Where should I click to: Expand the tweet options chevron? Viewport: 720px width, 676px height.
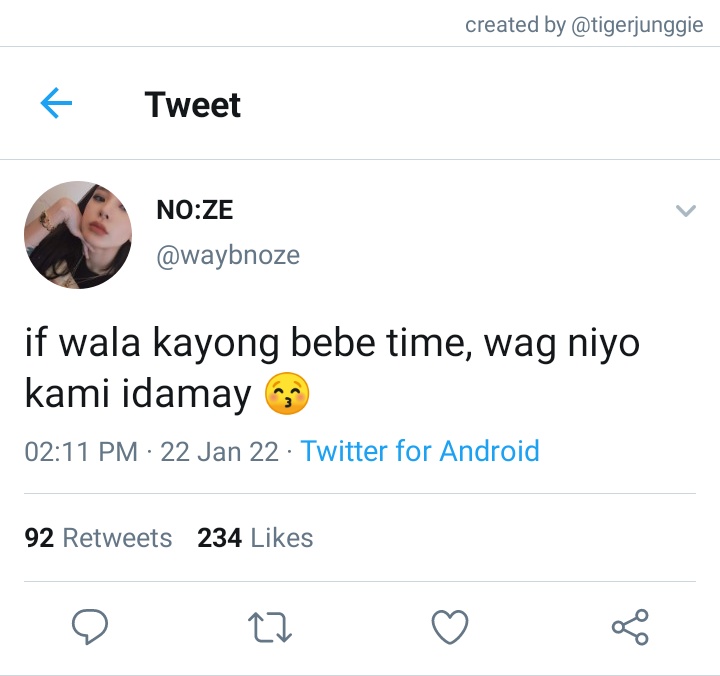coord(686,211)
